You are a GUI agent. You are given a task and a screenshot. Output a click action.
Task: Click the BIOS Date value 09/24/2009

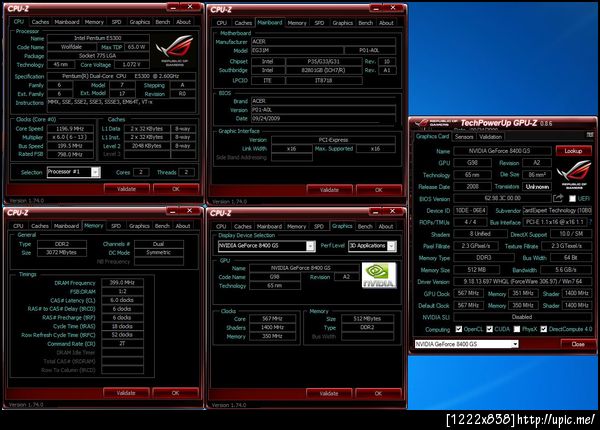tap(323, 119)
